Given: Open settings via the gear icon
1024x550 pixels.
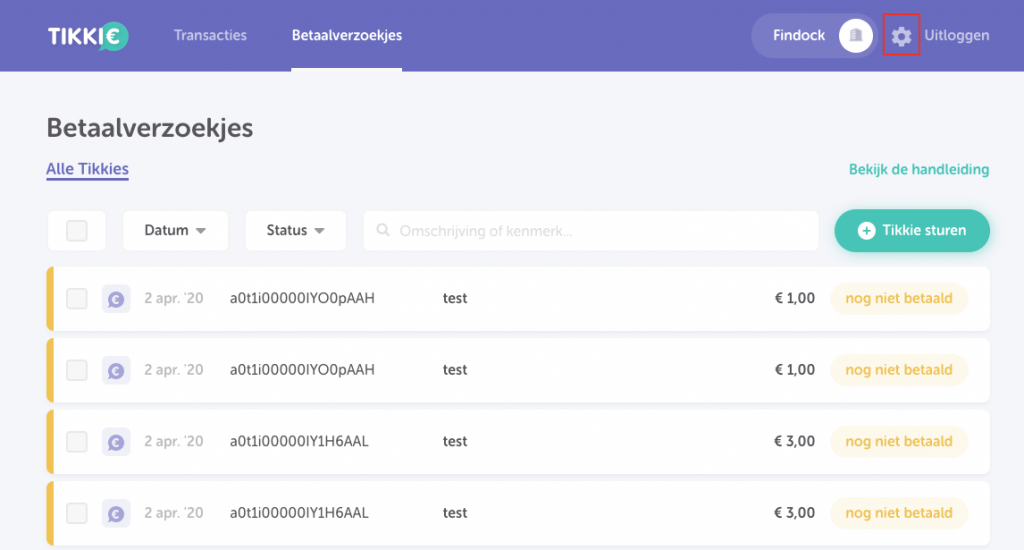Looking at the screenshot, I should pyautogui.click(x=901, y=36).
